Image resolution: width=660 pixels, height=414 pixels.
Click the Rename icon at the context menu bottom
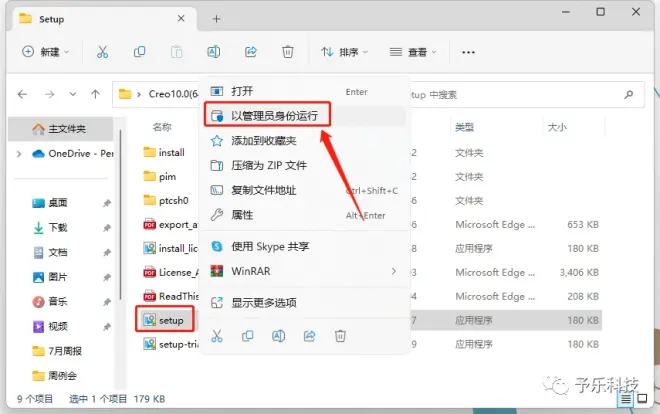coord(278,336)
